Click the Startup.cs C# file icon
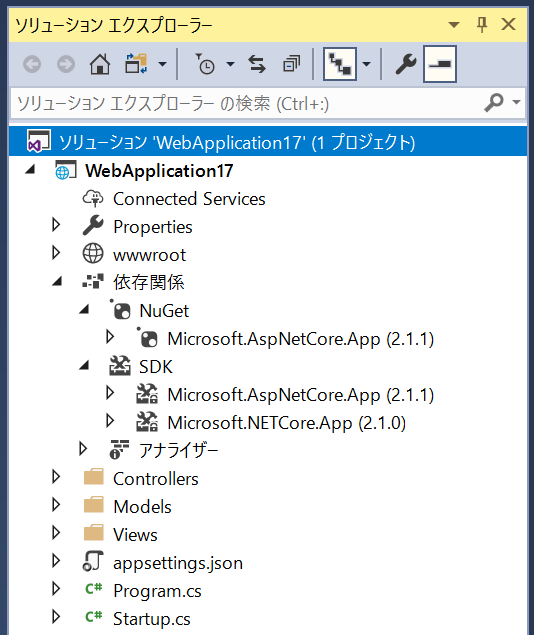The image size is (534, 635). coord(94,617)
